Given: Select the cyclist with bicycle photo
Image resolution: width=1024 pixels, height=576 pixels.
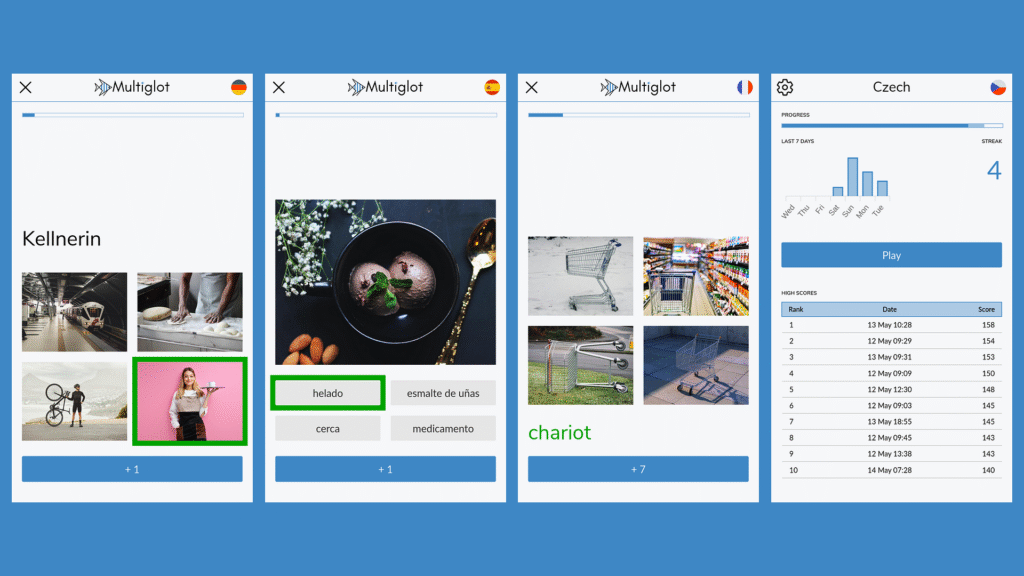Looking at the screenshot, I should pyautogui.click(x=74, y=402).
